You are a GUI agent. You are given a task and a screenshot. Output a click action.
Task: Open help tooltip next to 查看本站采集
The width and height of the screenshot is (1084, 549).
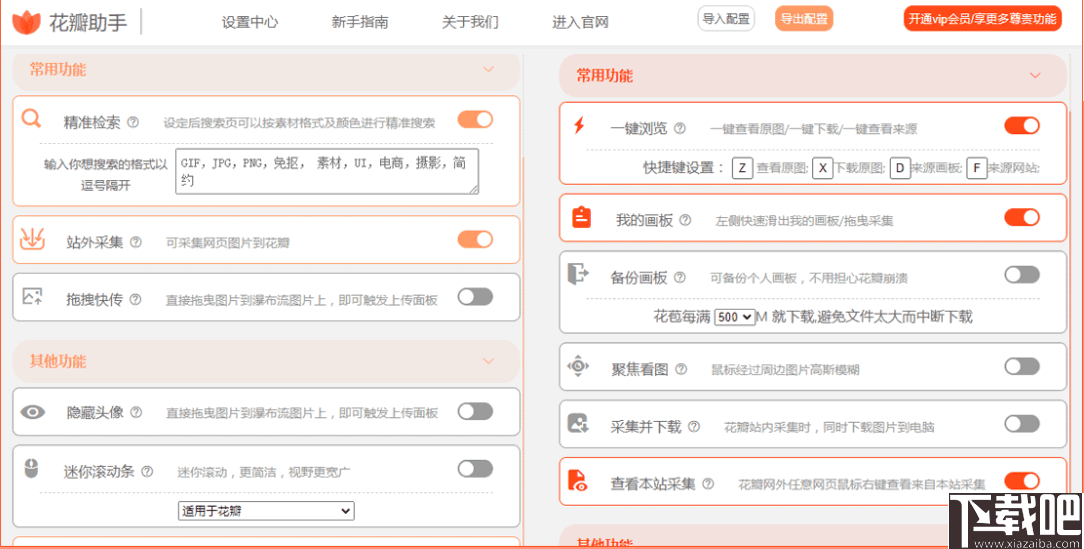(708, 484)
